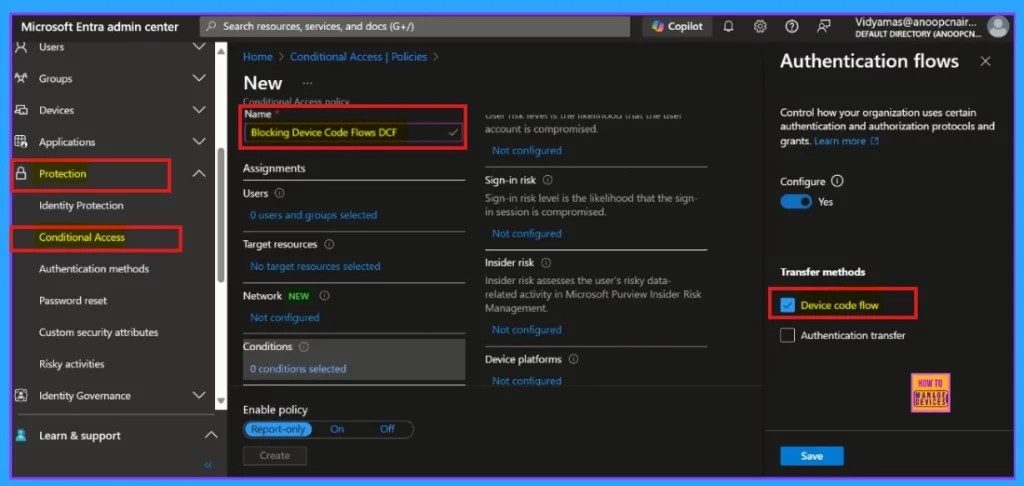Open 0 users and groups selected link
The image size is (1024, 486).
pyautogui.click(x=313, y=215)
